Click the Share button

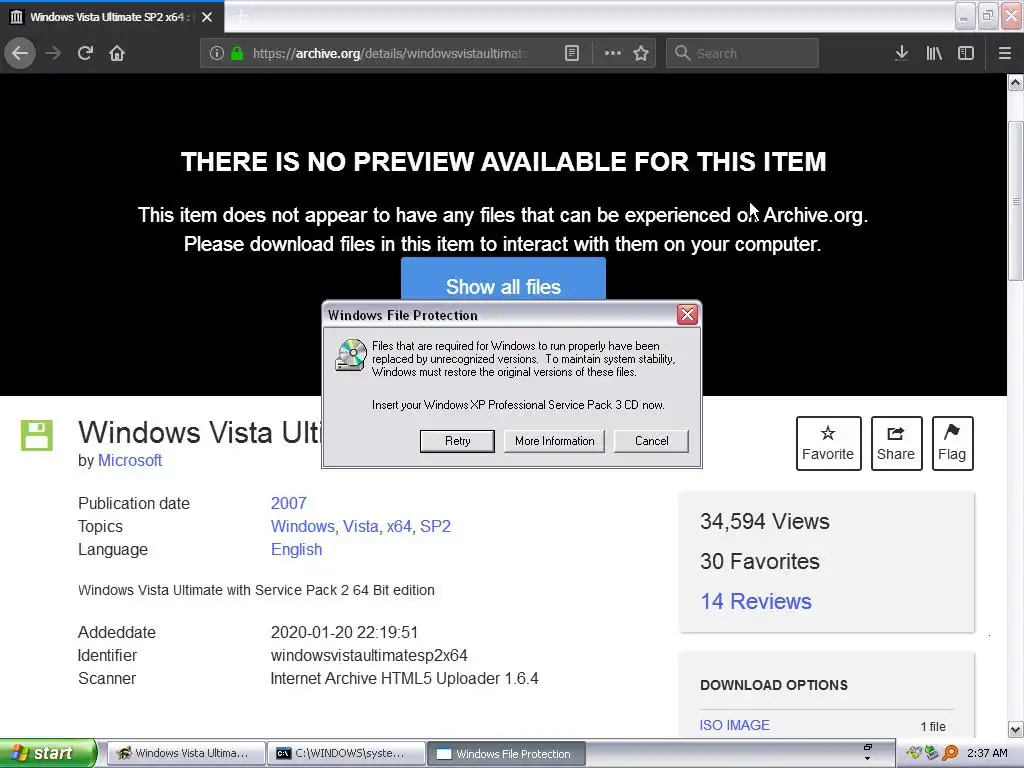point(896,443)
